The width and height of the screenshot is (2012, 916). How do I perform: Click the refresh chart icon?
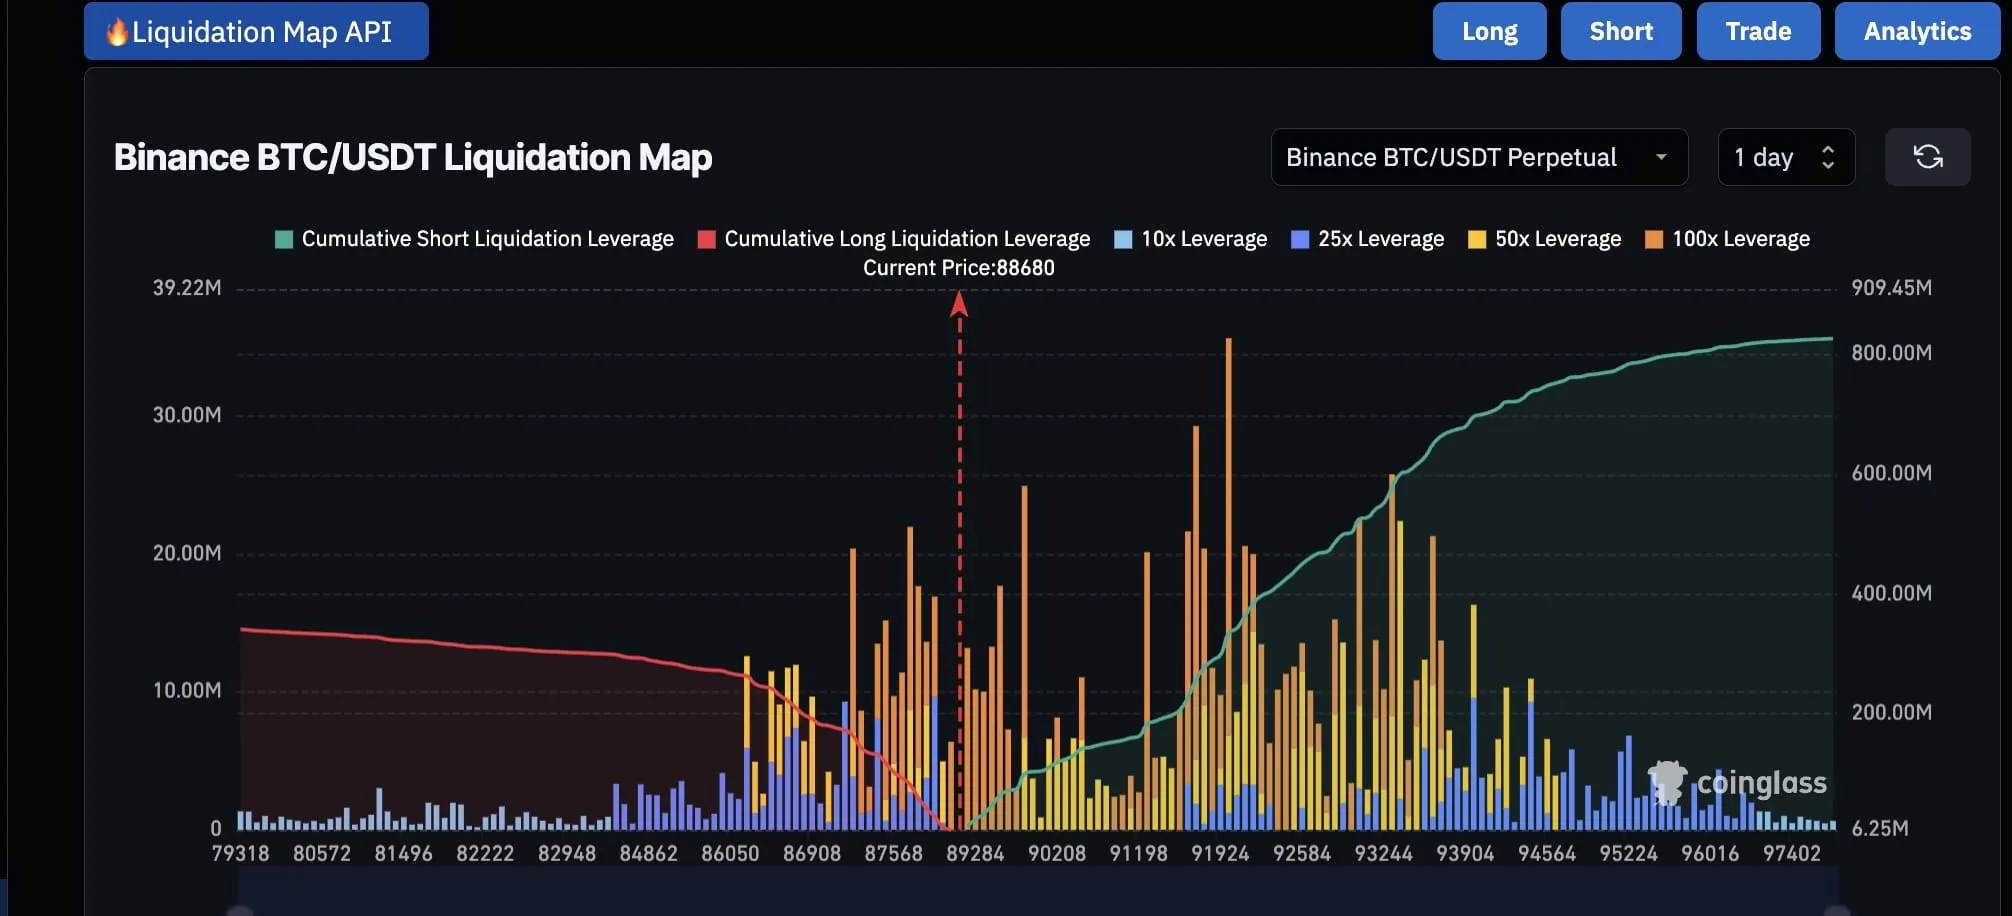pyautogui.click(x=1927, y=157)
